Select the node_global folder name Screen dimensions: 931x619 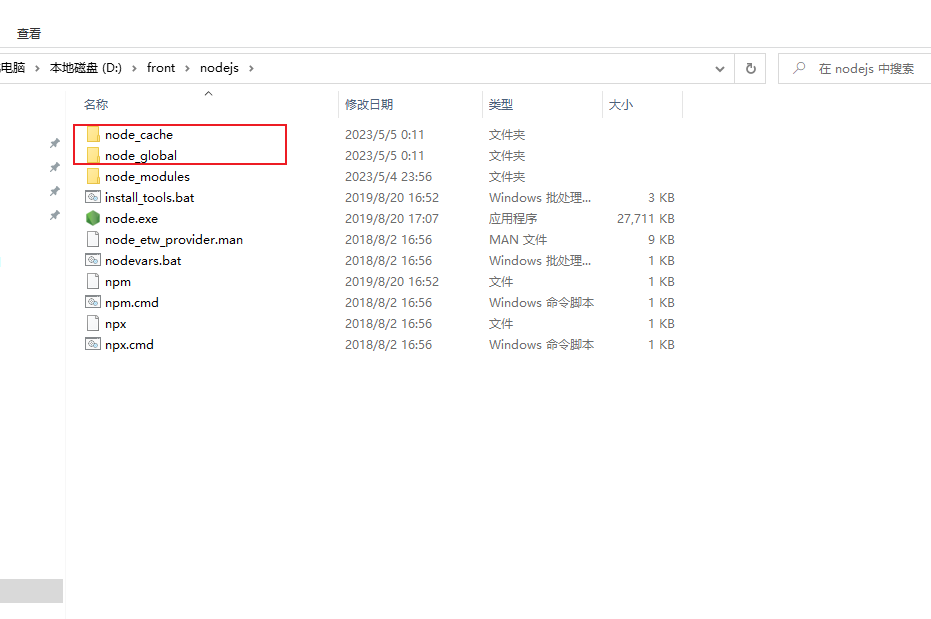coord(141,155)
